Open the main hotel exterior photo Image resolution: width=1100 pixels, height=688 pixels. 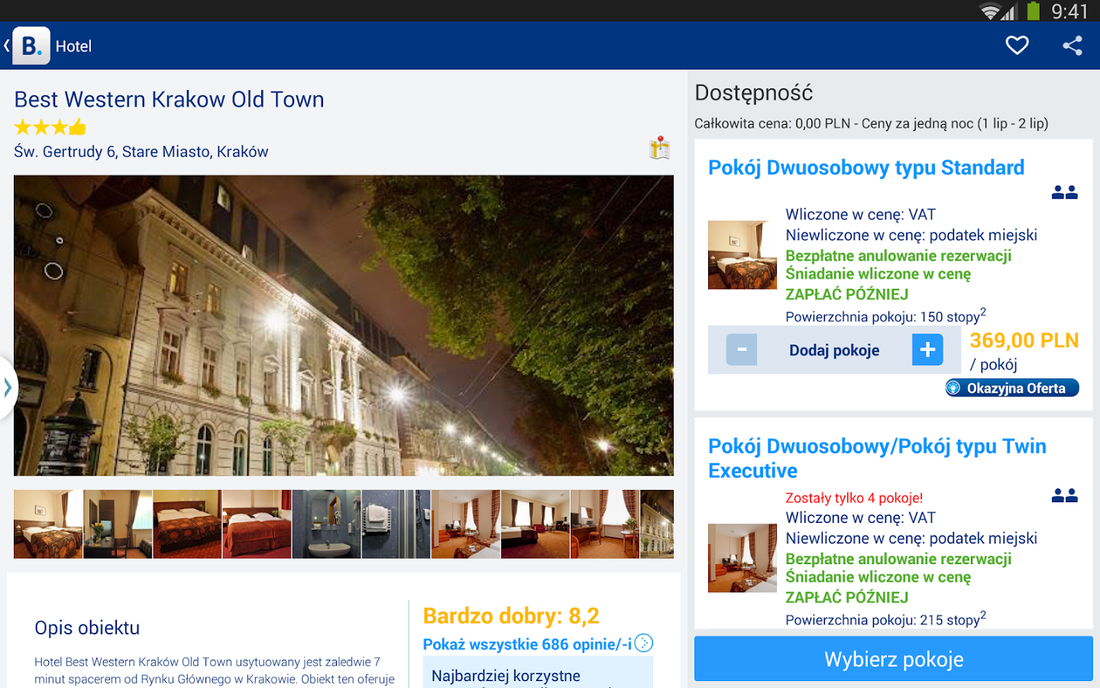click(x=344, y=325)
